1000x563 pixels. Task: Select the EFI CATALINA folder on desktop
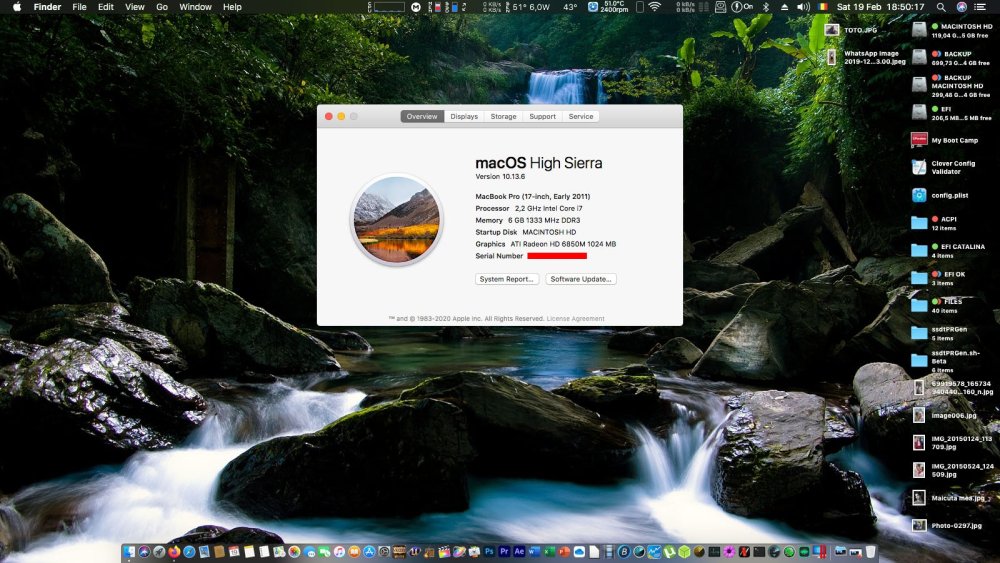[919, 250]
